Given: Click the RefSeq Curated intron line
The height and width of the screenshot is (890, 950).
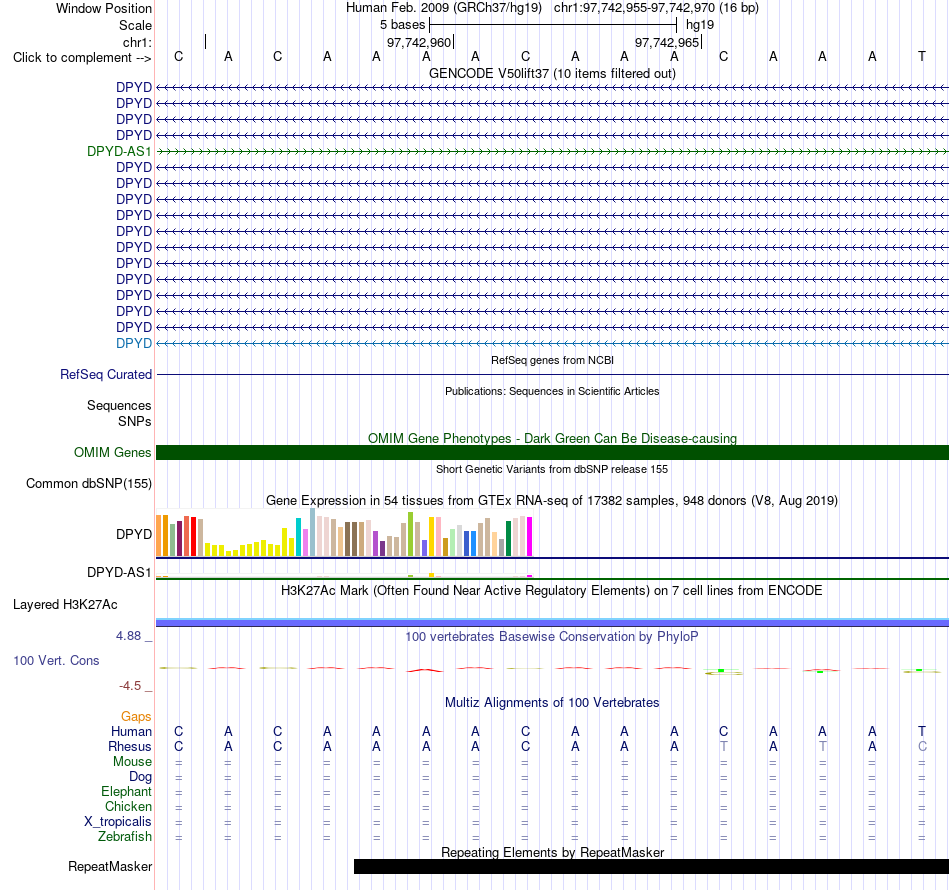Looking at the screenshot, I should coord(552,374).
